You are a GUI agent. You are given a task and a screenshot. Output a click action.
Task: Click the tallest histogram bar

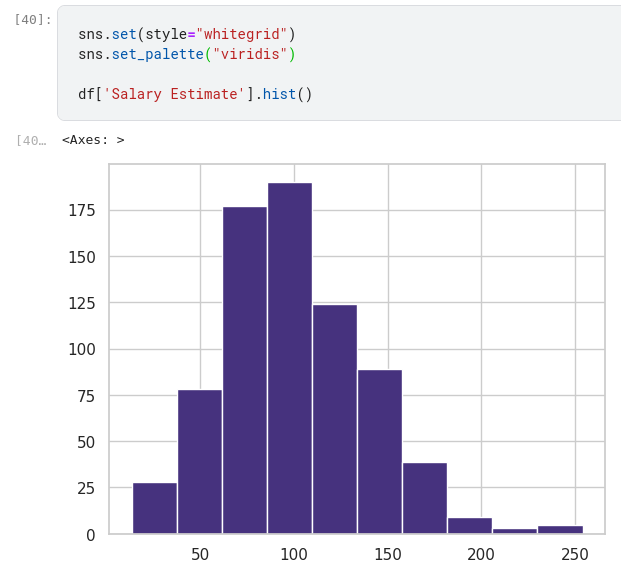pyautogui.click(x=289, y=358)
